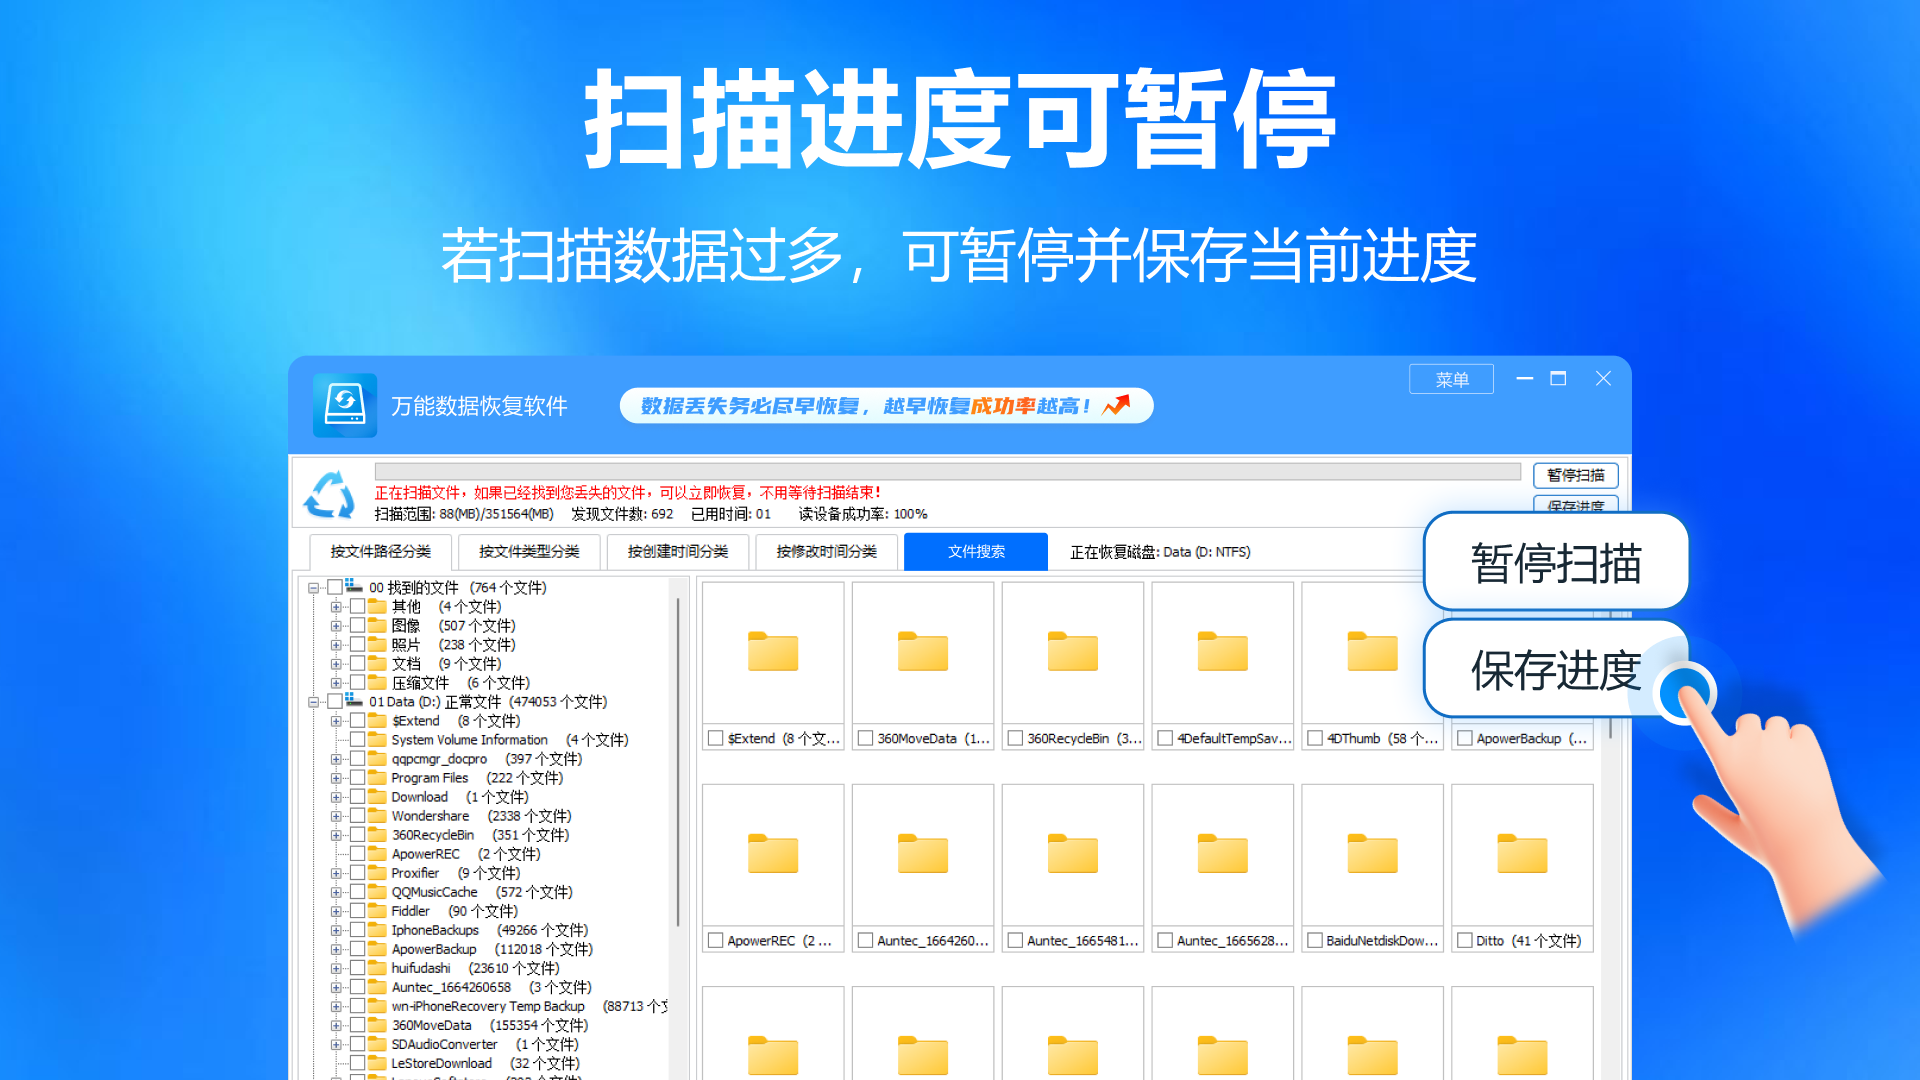Screen dimensions: 1920x1080
Task: Open the 文件搜索 tab
Action: [976, 551]
